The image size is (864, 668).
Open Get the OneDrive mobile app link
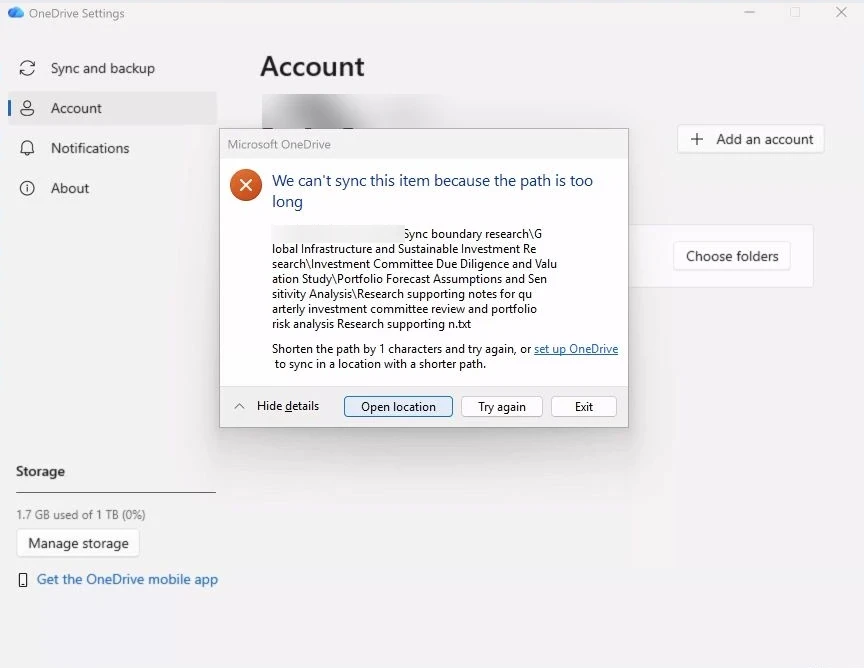pos(127,579)
